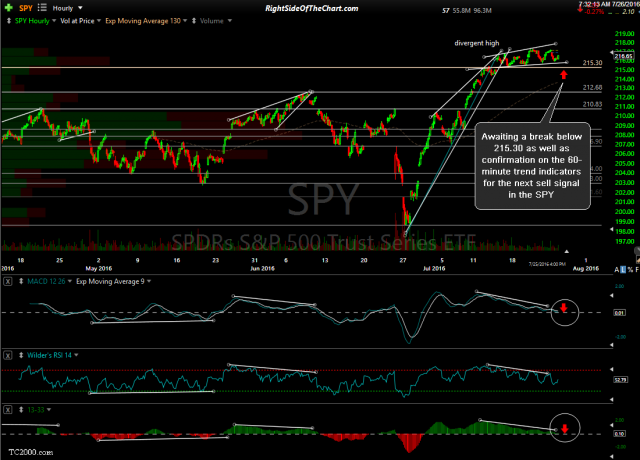Click the SPY ticker symbol at top
This screenshot has height=460, width=640.
pos(26,8)
